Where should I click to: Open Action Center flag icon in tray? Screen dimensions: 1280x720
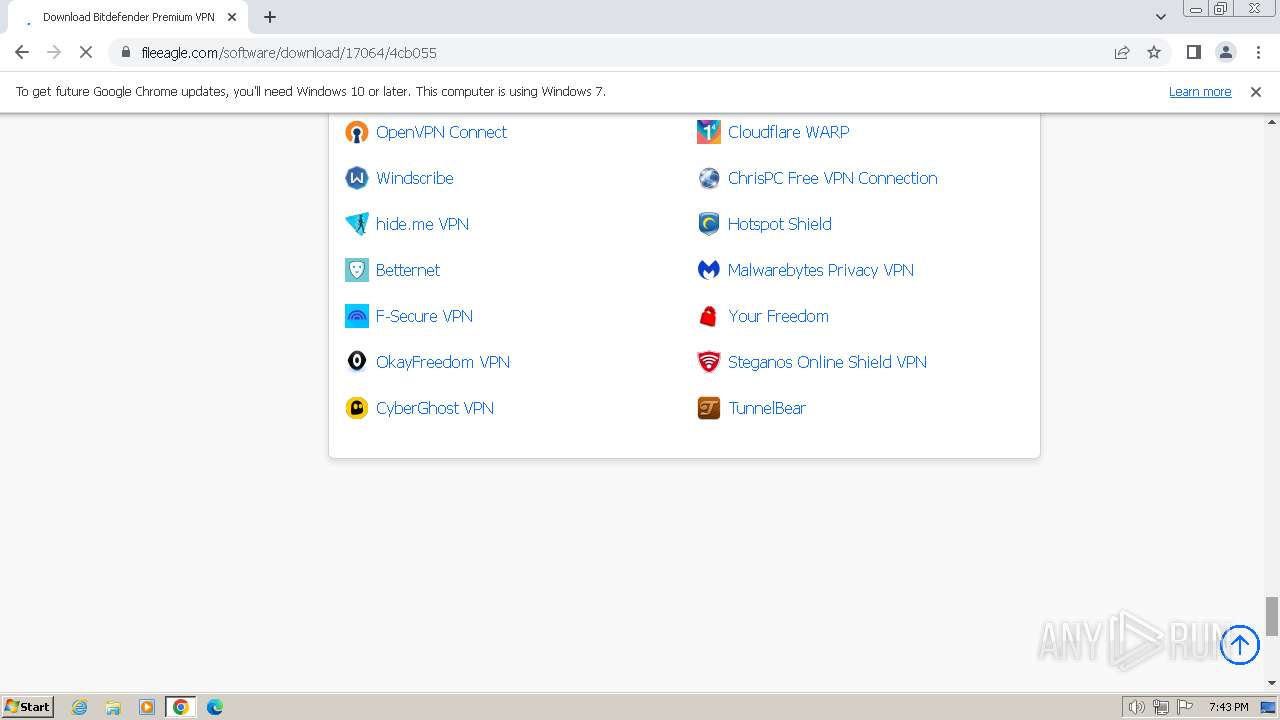1185,707
